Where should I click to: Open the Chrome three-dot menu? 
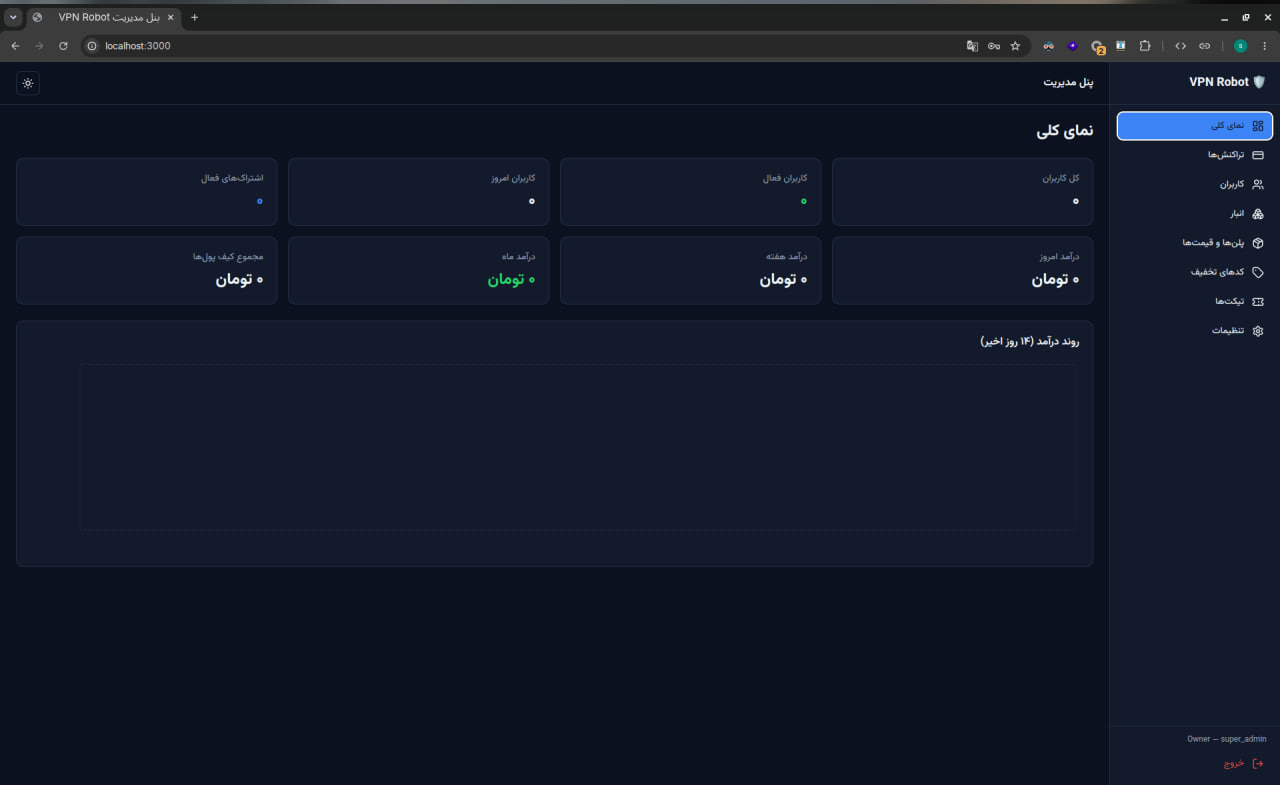click(x=1265, y=46)
